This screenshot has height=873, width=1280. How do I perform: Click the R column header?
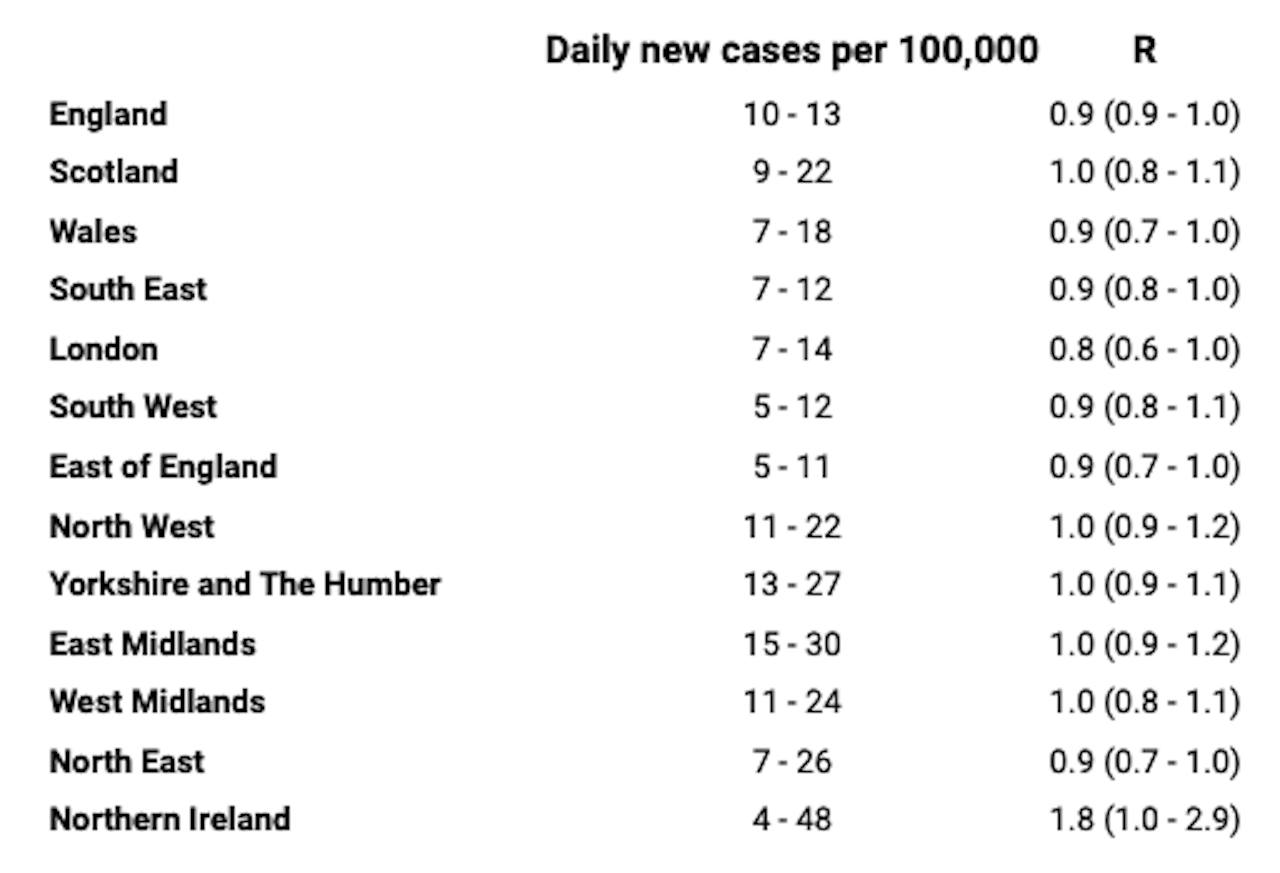[x=1145, y=51]
